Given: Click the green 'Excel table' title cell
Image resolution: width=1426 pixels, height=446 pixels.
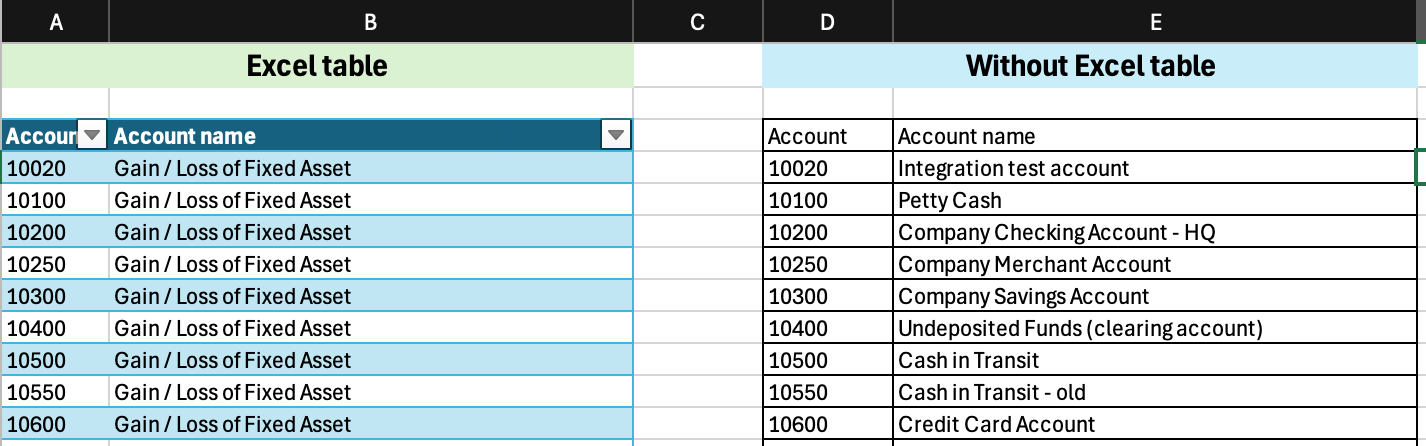Looking at the screenshot, I should pos(317,66).
